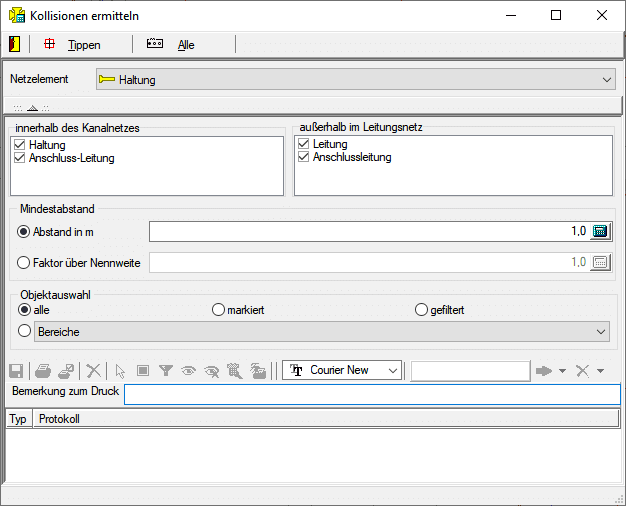Open the calculator next to Abstand in m
The height and width of the screenshot is (506, 626).
[600, 231]
